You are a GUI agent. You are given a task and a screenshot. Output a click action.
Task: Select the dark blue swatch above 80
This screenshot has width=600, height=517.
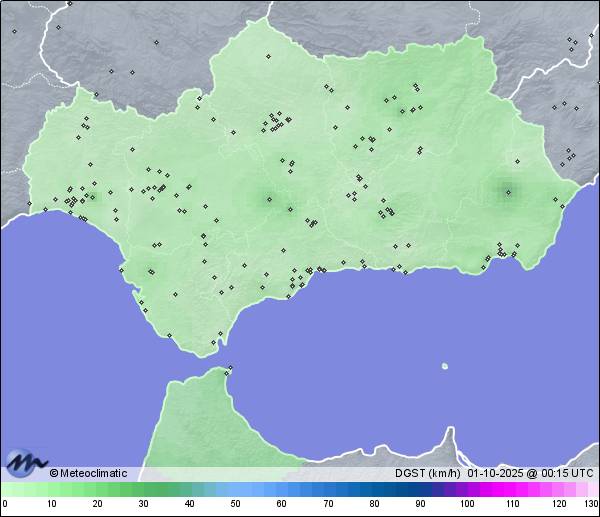tap(374, 489)
